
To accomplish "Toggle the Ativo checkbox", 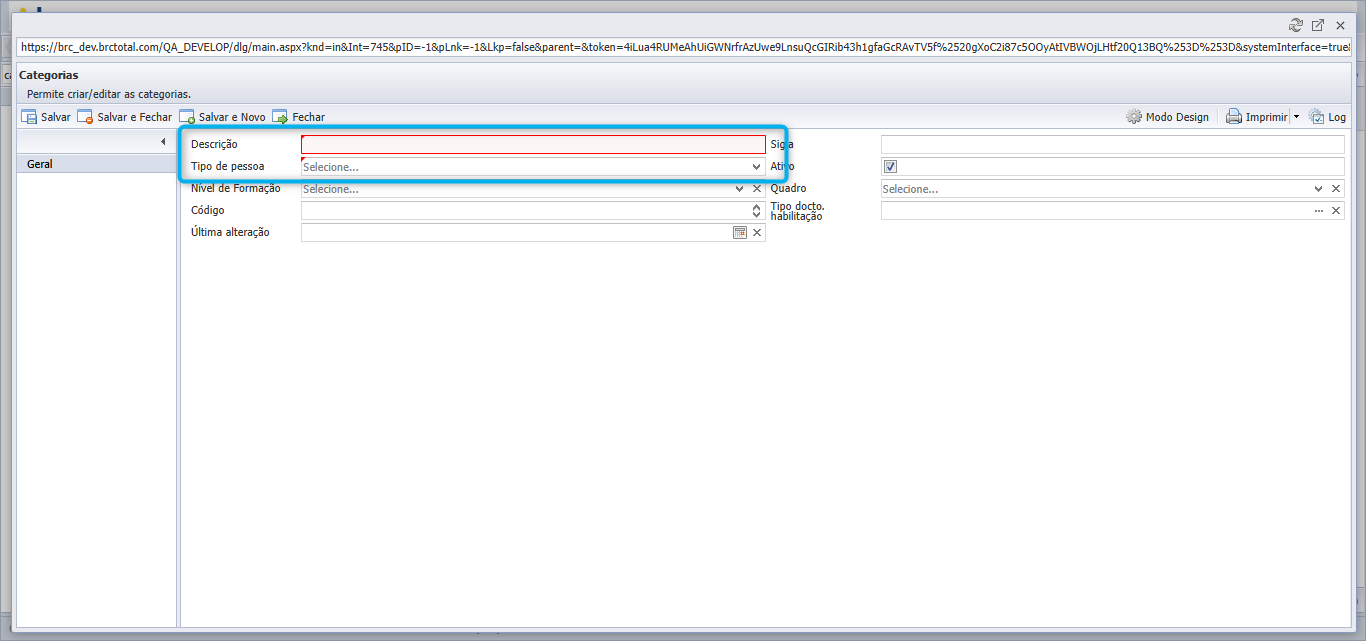I will coord(891,167).
